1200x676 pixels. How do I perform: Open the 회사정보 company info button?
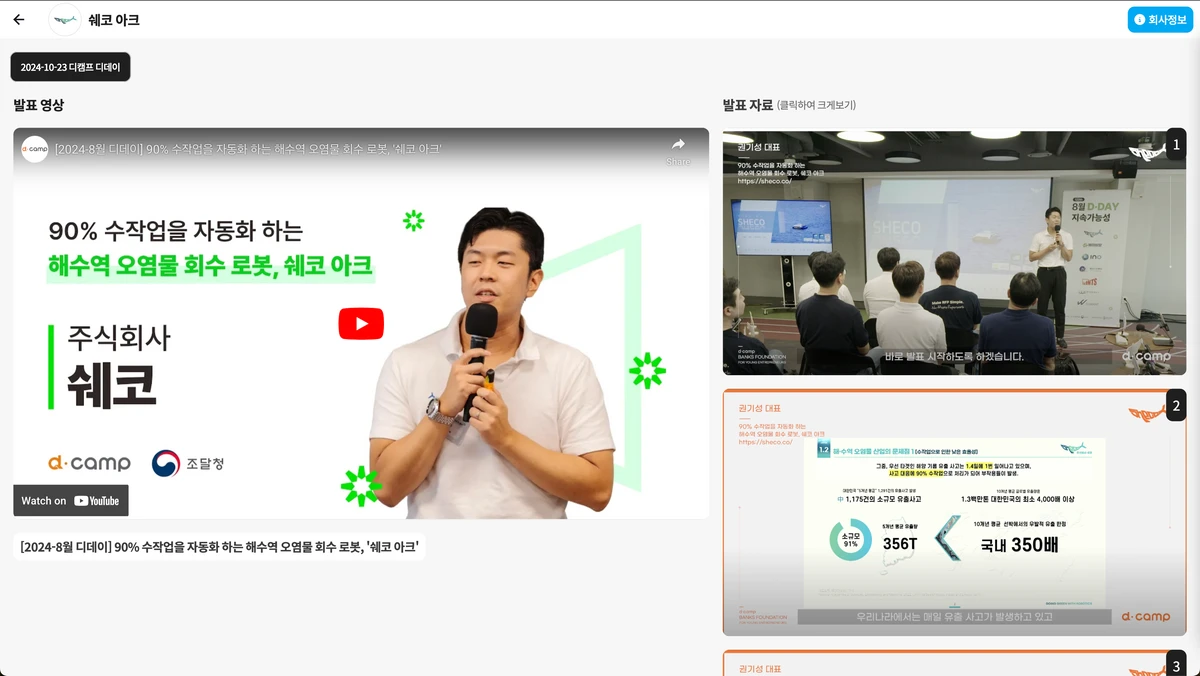(1160, 20)
